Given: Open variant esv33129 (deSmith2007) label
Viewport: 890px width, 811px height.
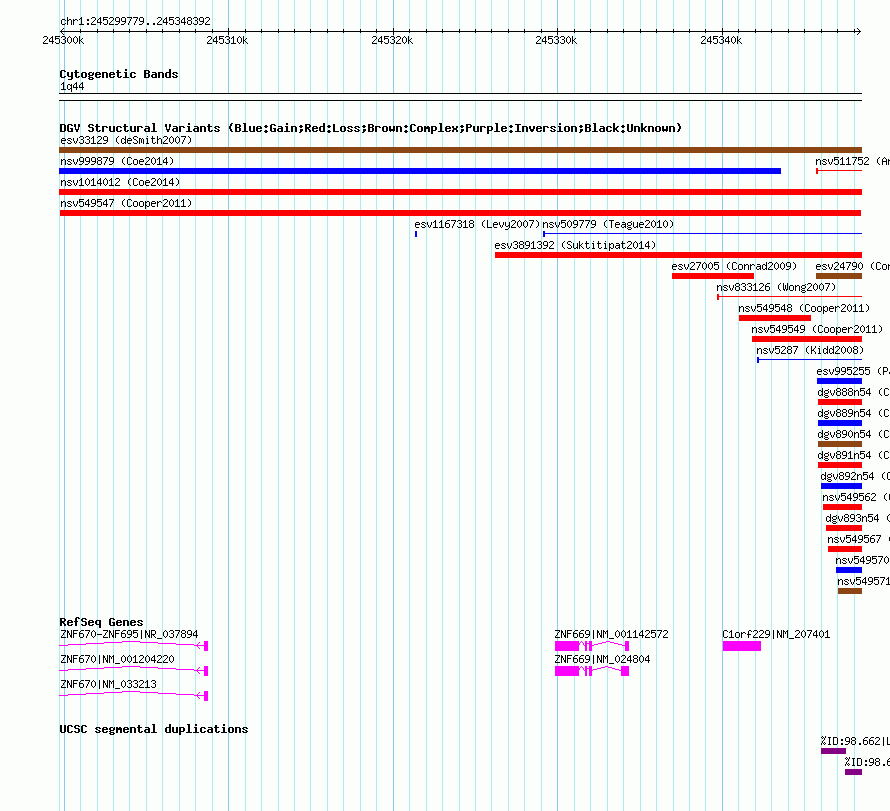Looking at the screenshot, I should 126,140.
